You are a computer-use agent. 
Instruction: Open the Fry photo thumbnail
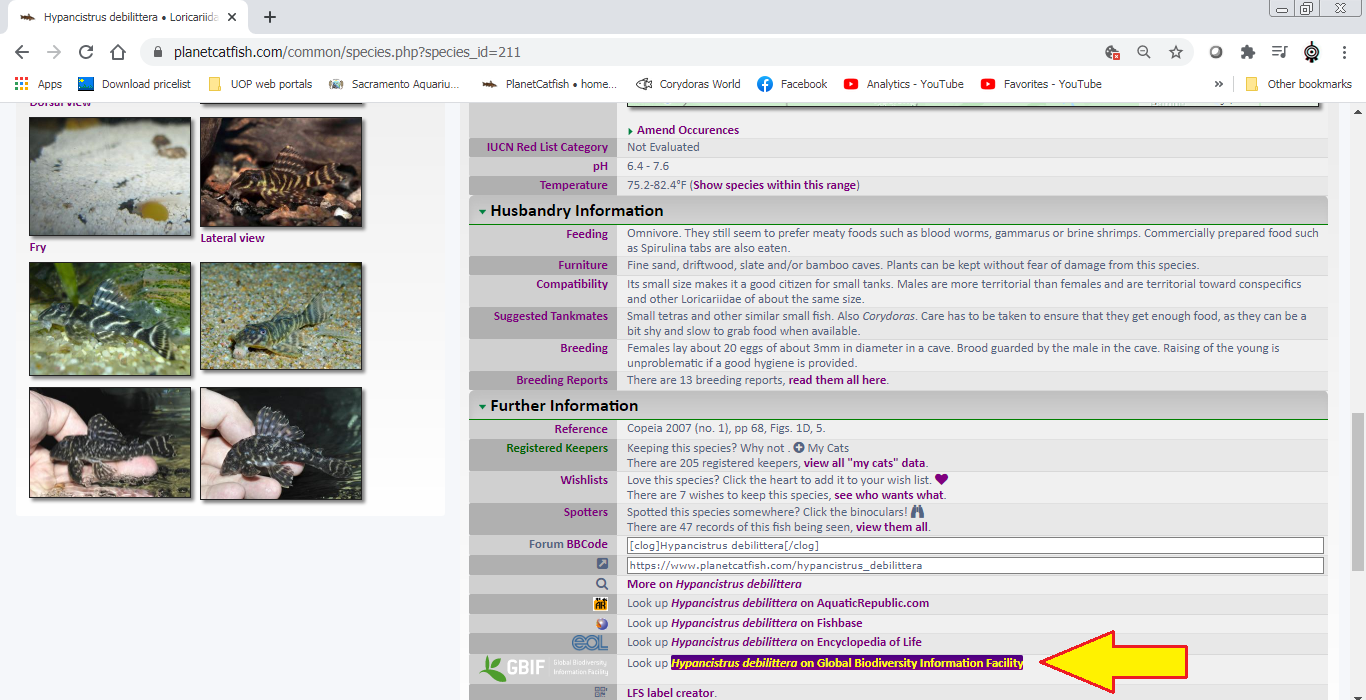[x=110, y=176]
